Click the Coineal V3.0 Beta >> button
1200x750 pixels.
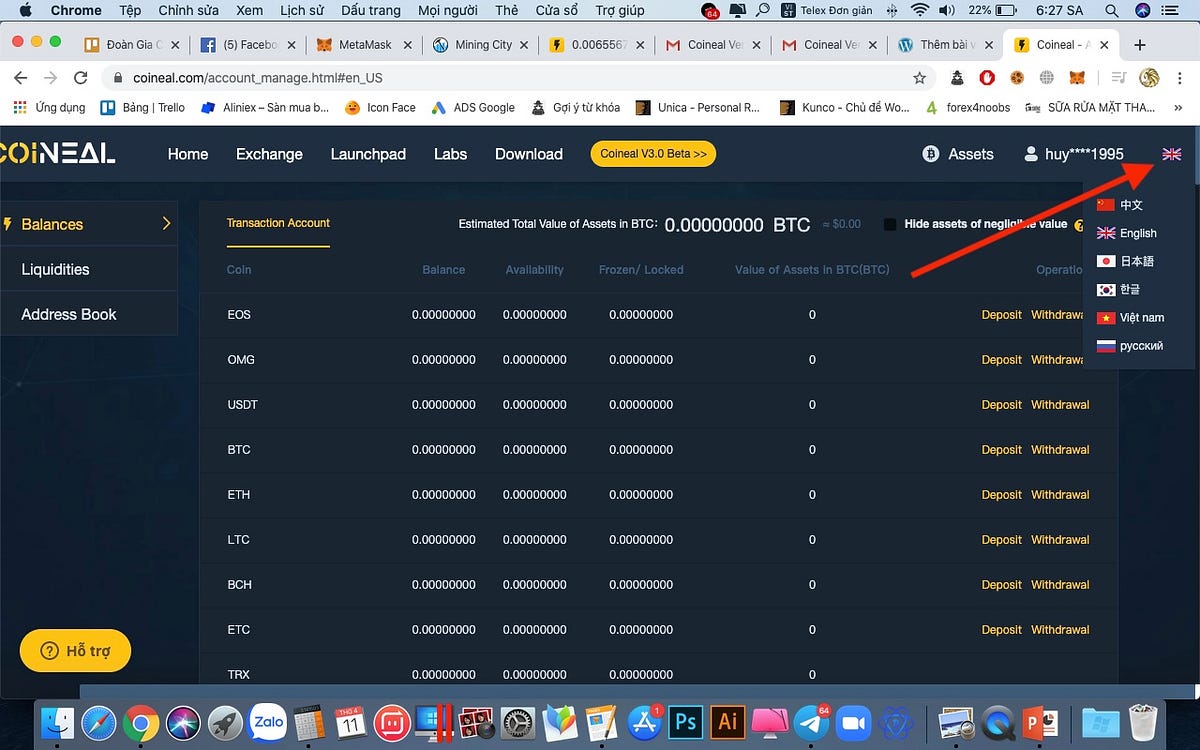653,154
